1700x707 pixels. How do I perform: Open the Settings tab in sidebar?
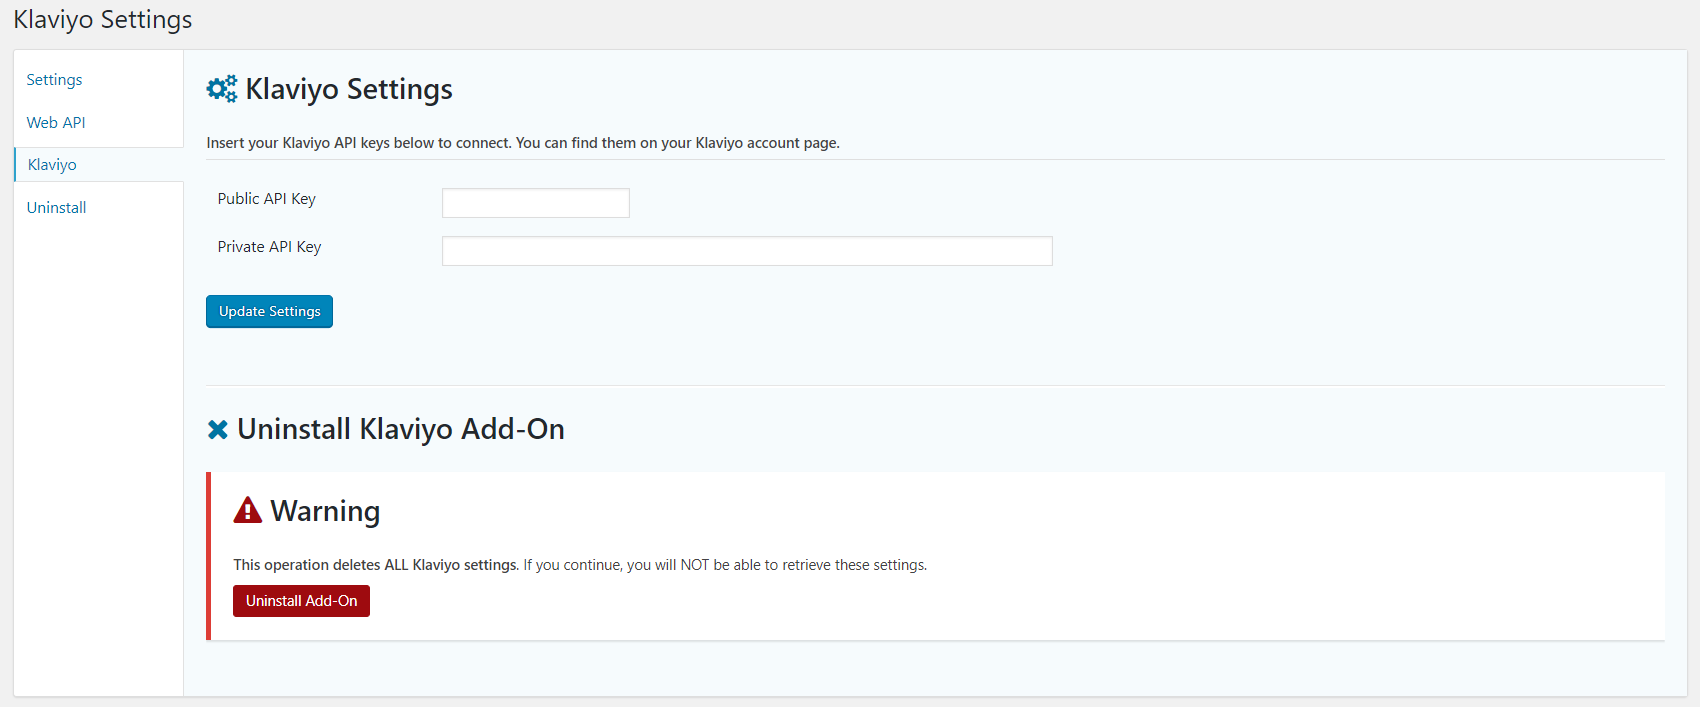pos(54,80)
